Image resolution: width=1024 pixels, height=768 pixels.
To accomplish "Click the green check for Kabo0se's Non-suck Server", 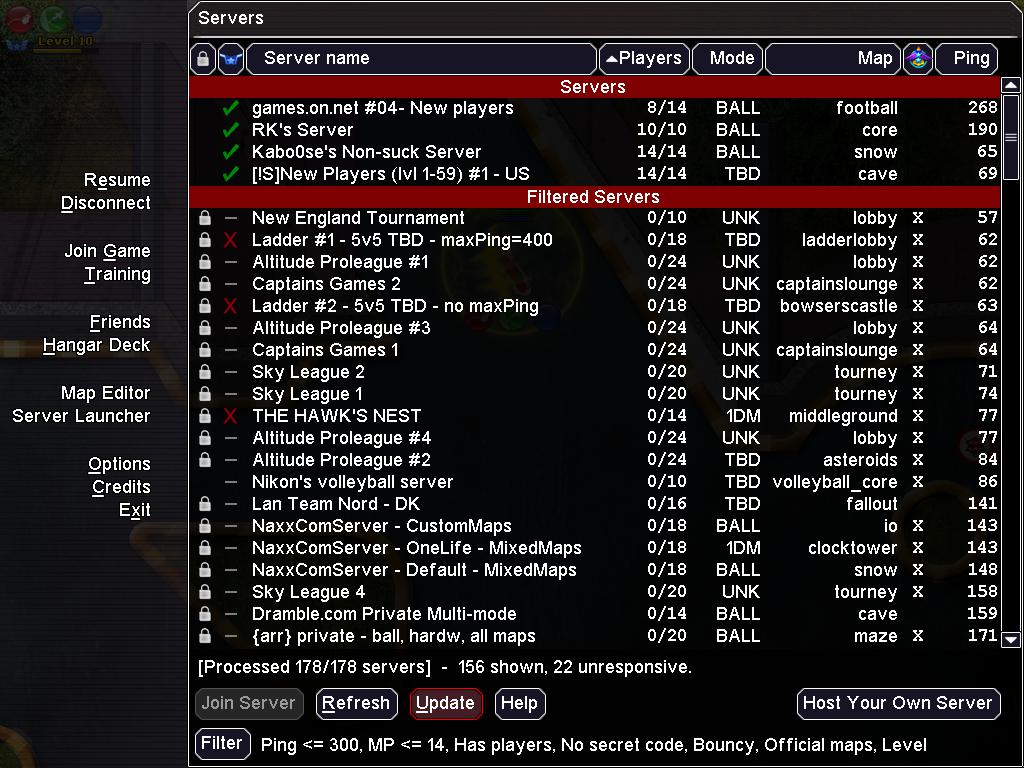I will click(230, 152).
